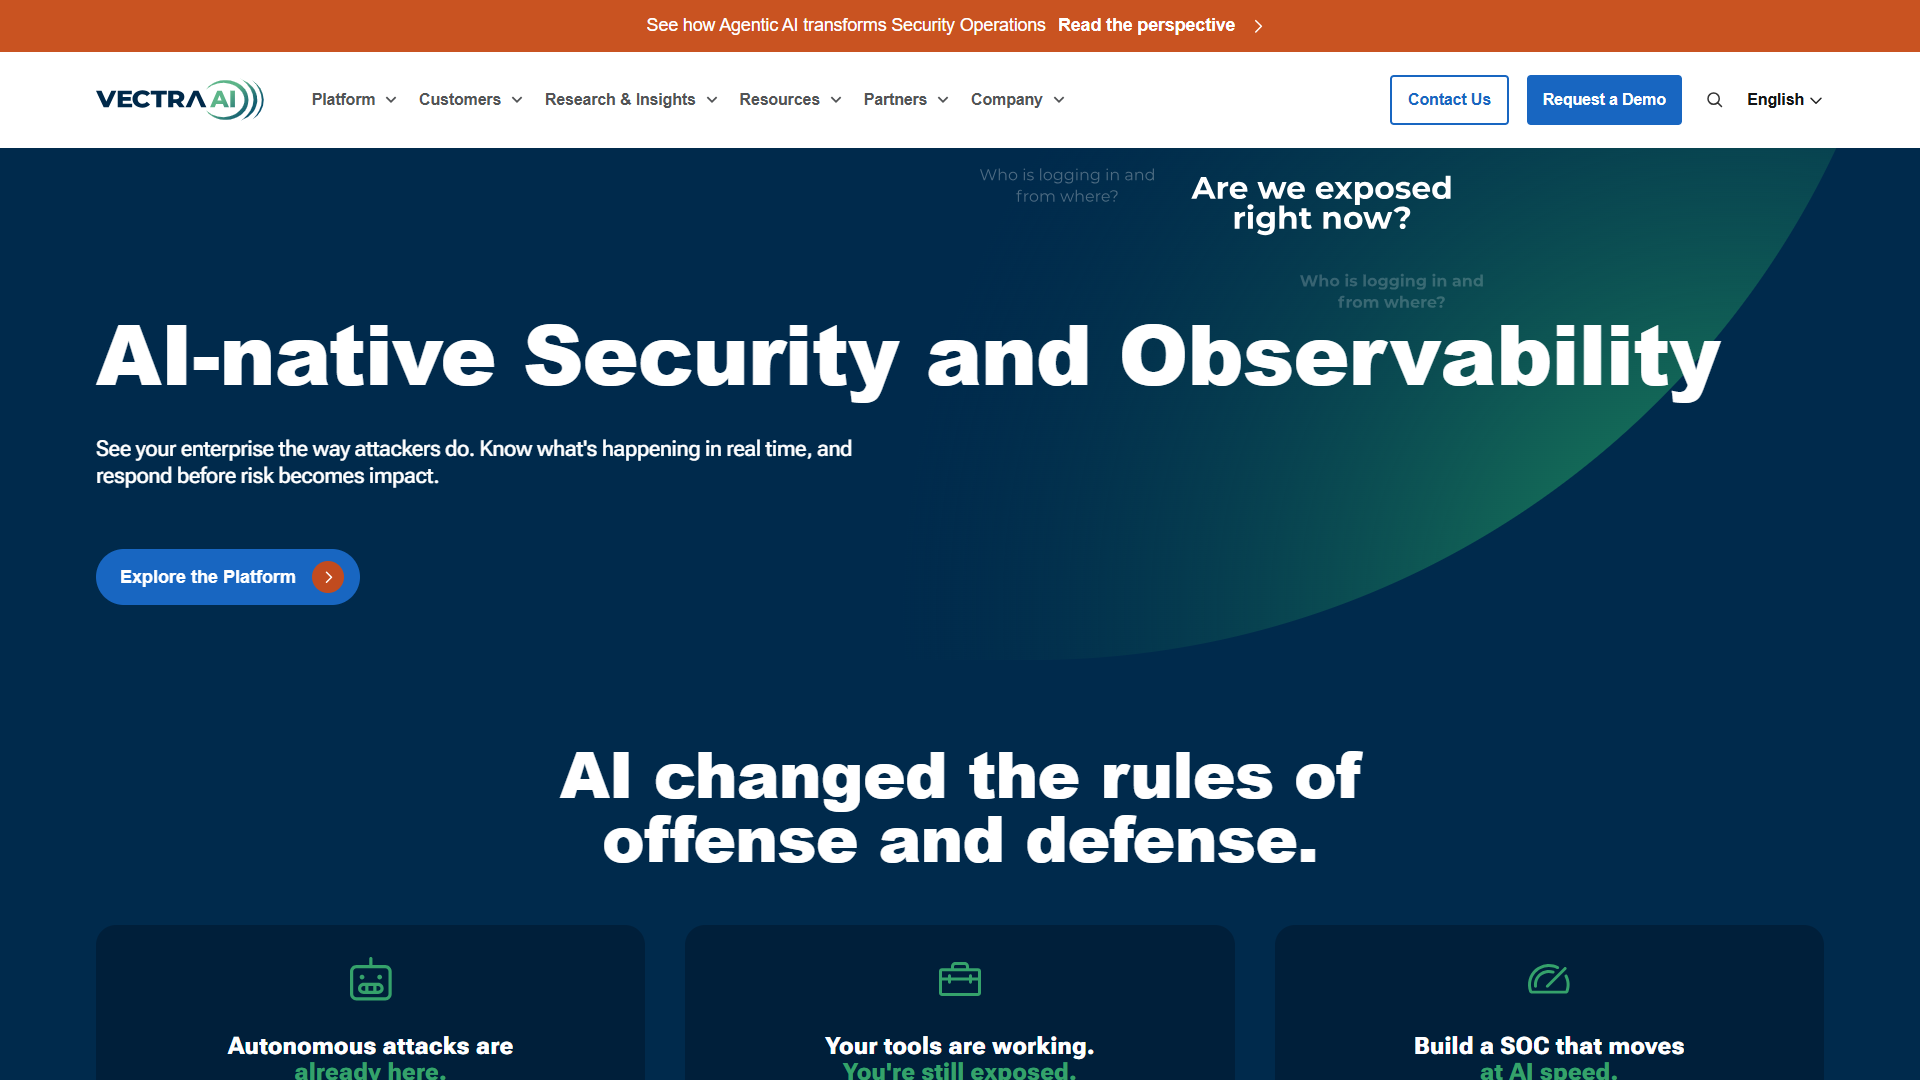Click the Contact Us button
This screenshot has width=1920, height=1080.
pos(1449,100)
